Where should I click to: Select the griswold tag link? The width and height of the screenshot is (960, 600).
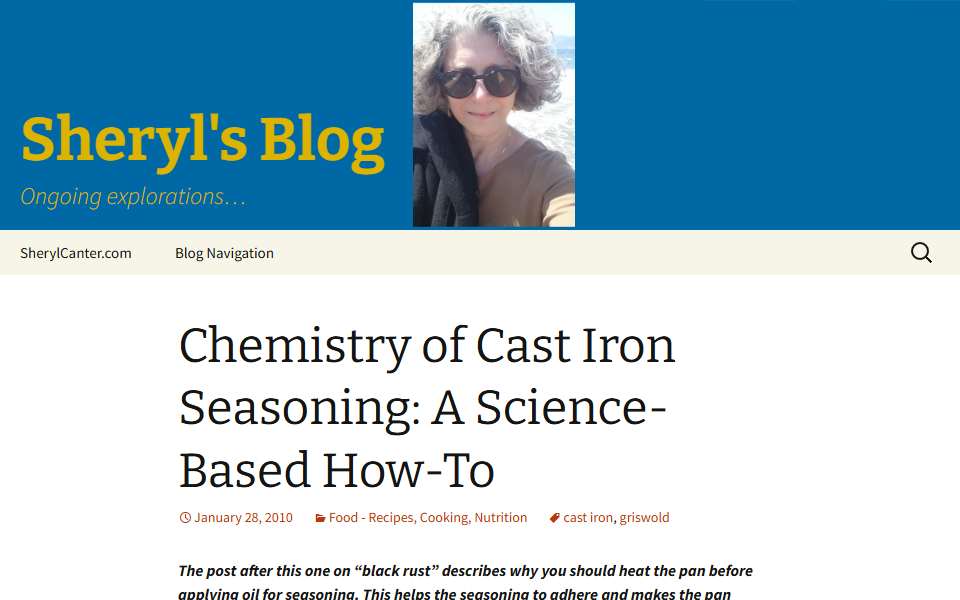[644, 518]
